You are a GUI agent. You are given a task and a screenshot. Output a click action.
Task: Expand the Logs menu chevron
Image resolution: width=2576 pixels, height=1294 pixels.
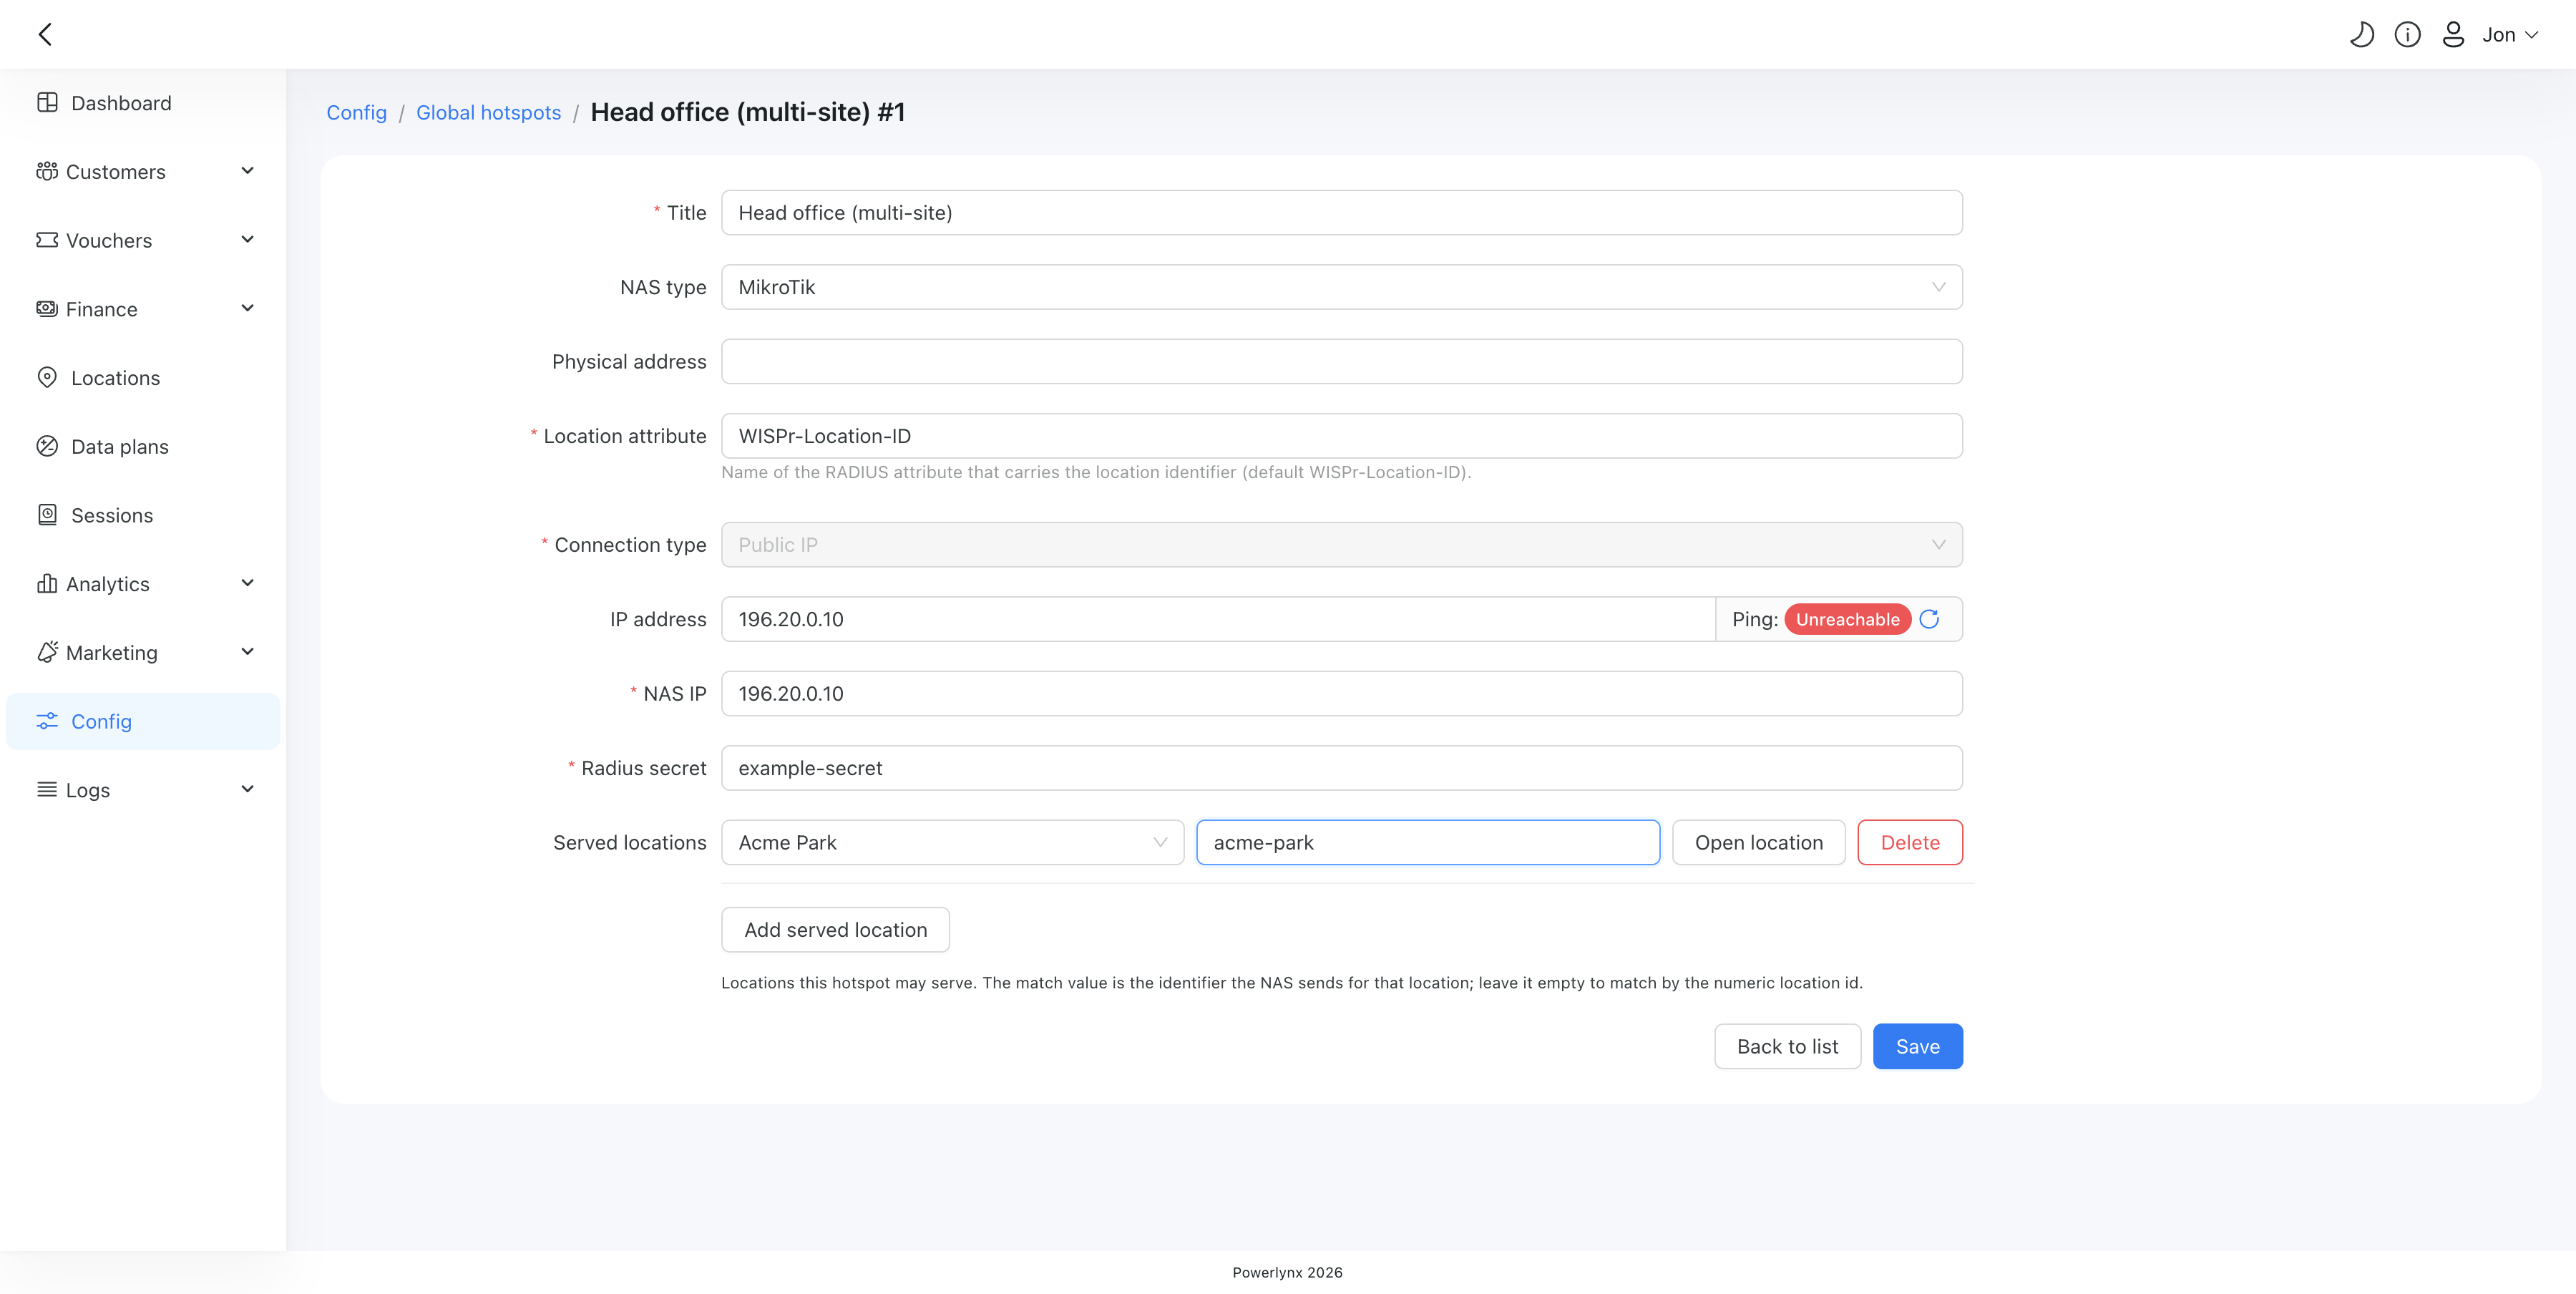pos(248,789)
